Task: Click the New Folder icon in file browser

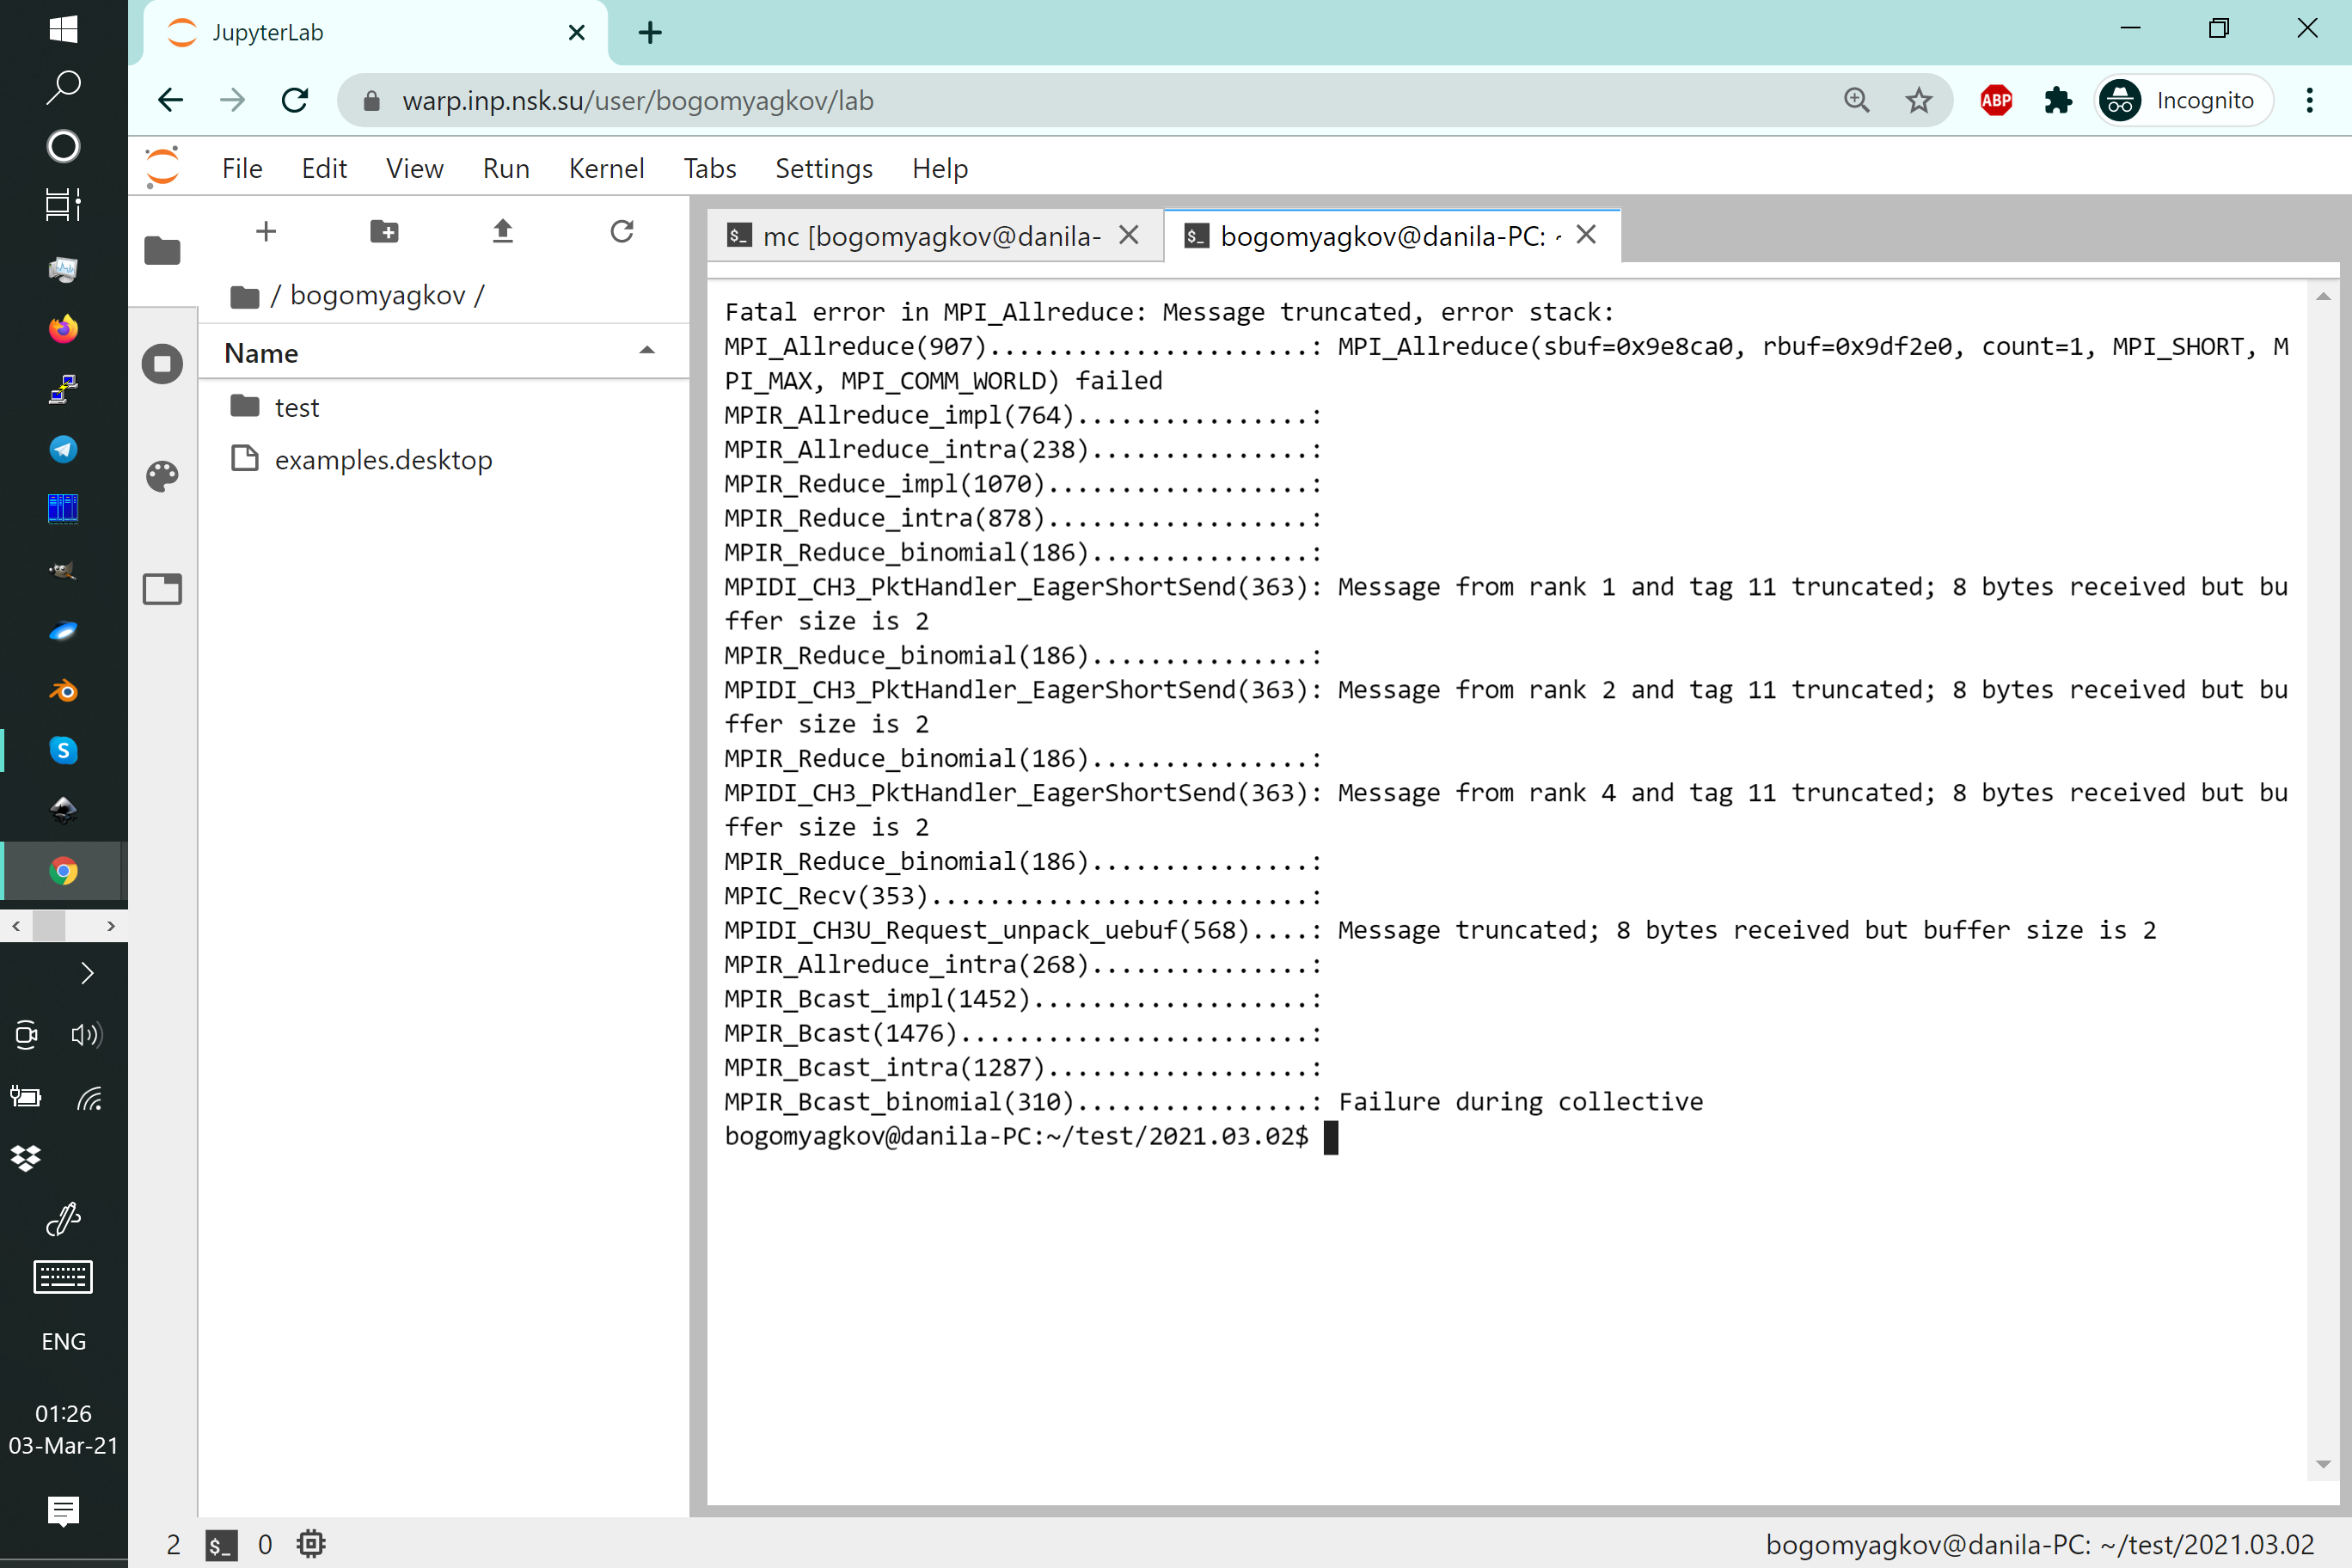Action: pos(384,232)
